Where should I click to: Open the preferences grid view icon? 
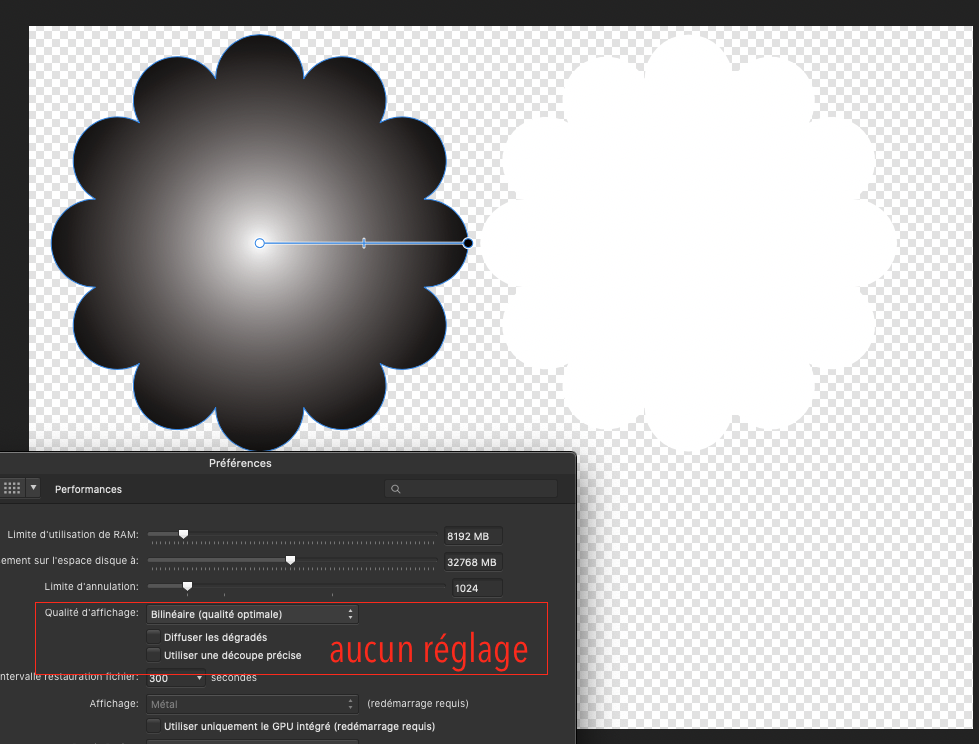click(x=12, y=488)
